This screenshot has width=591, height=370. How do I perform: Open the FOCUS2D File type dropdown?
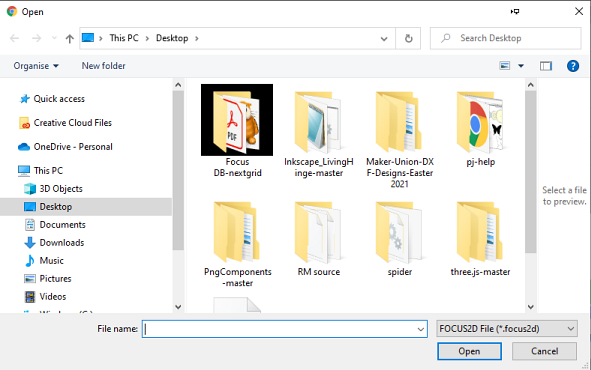(x=507, y=329)
